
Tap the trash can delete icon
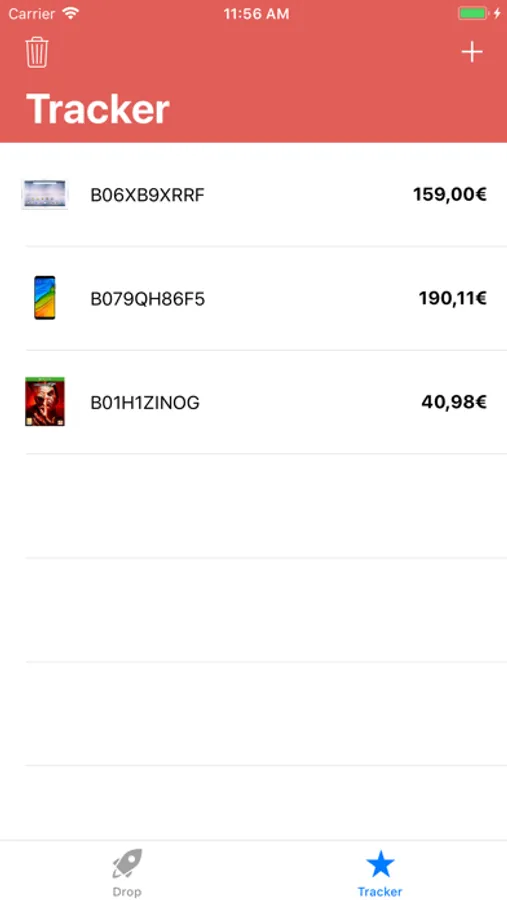pyautogui.click(x=37, y=52)
